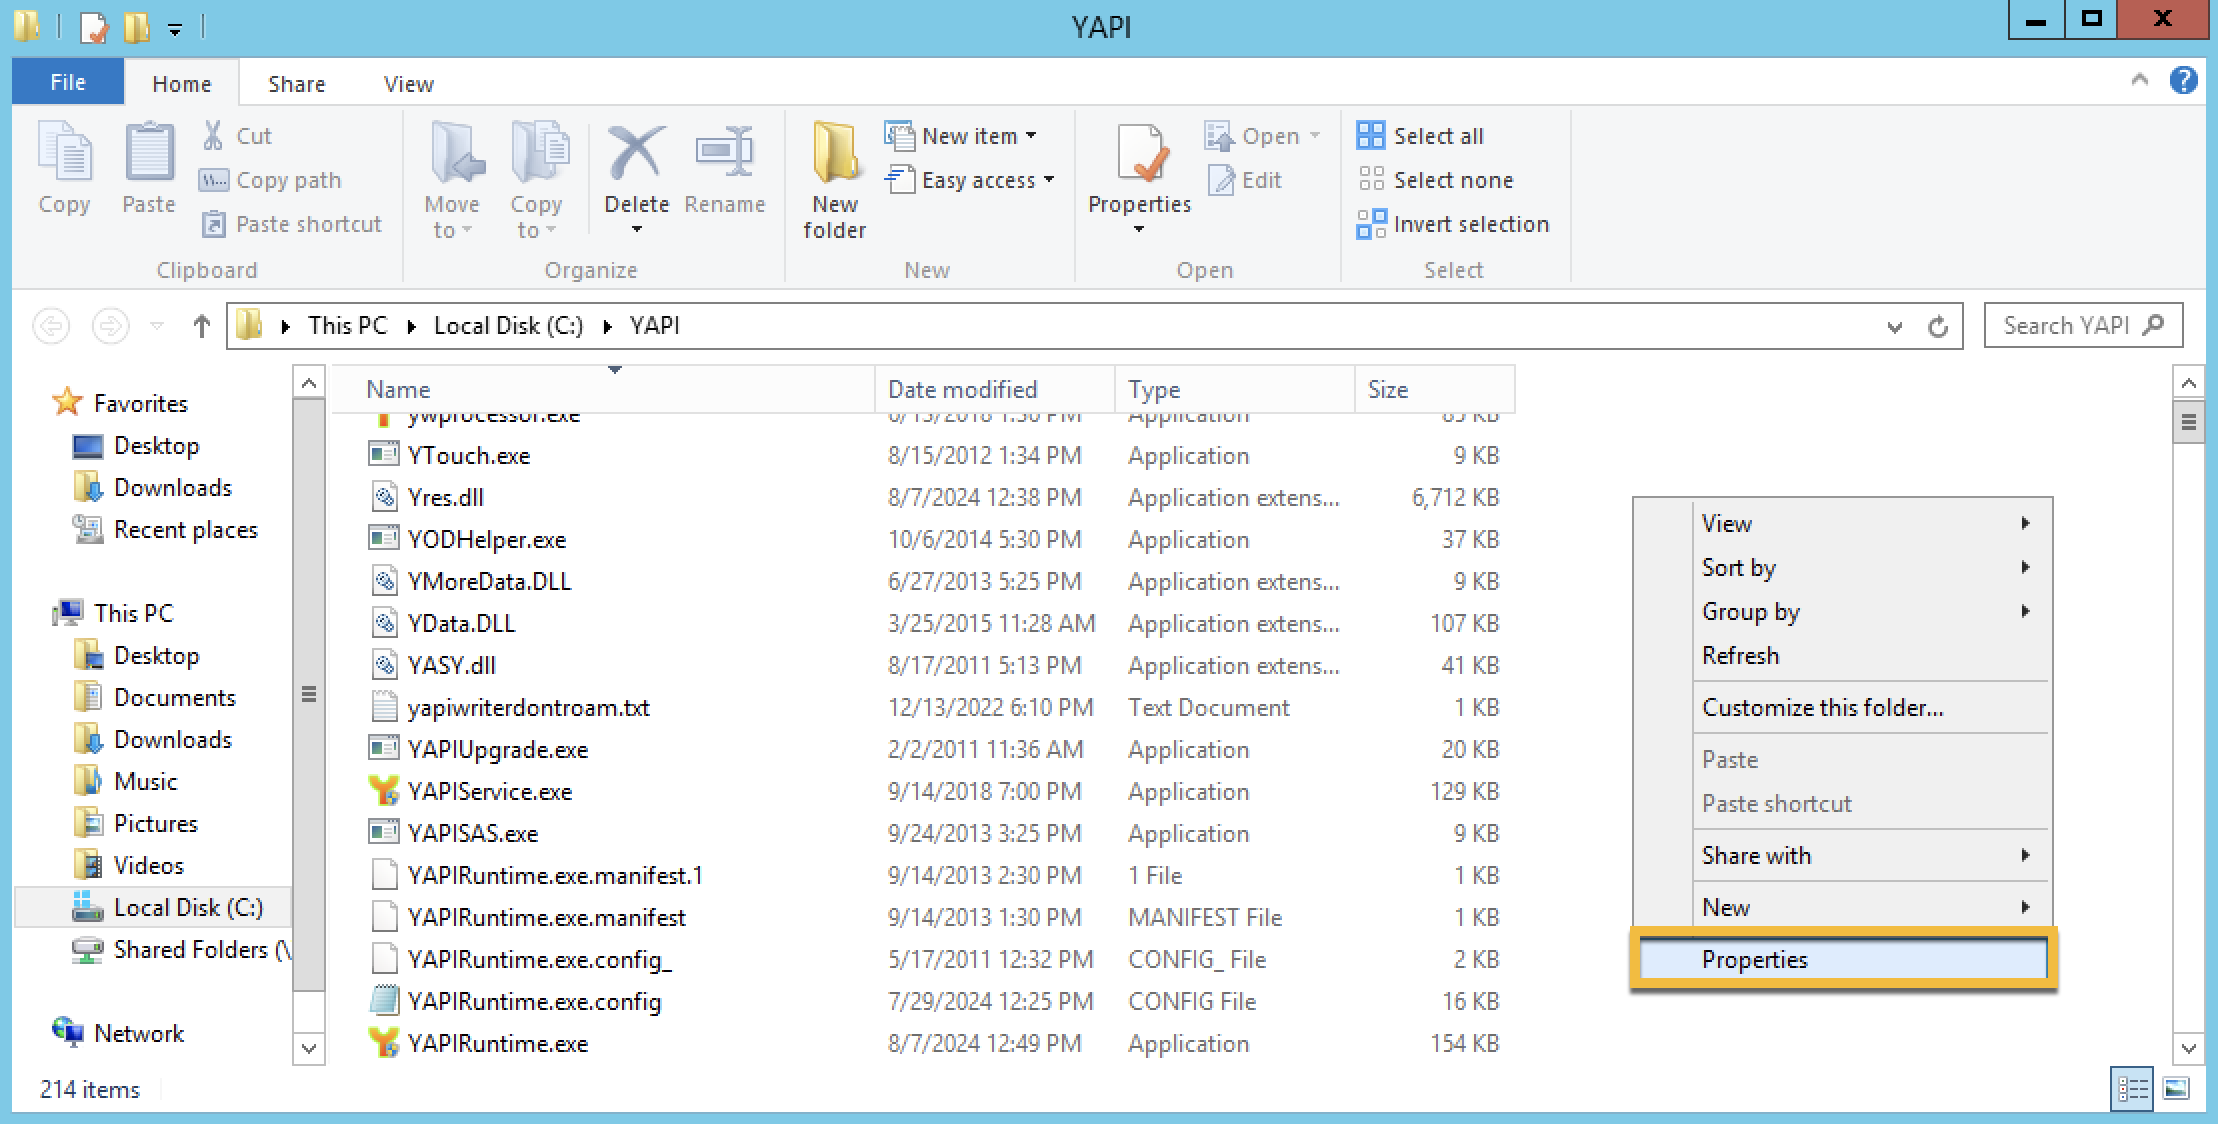The height and width of the screenshot is (1124, 2218).
Task: Click This PC in the address path
Action: pyautogui.click(x=347, y=326)
